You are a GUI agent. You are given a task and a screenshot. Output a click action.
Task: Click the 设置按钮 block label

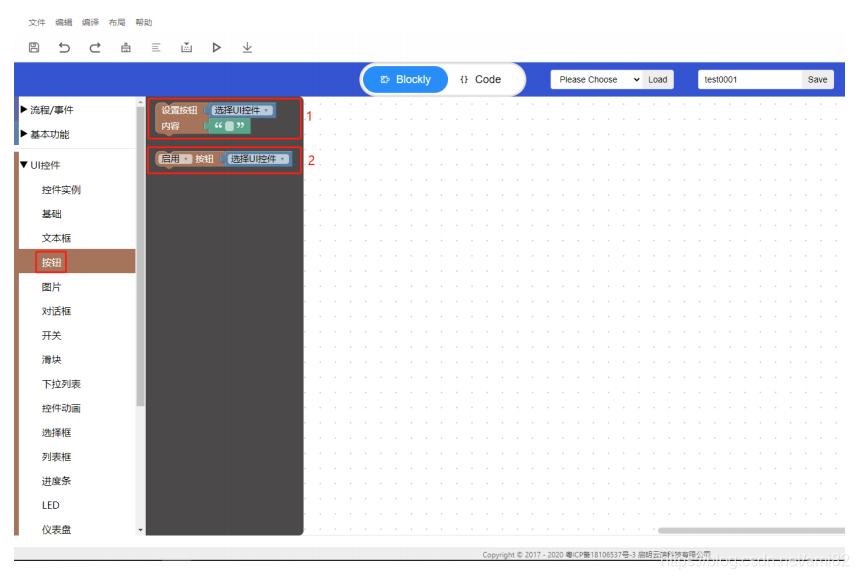pyautogui.click(x=179, y=110)
